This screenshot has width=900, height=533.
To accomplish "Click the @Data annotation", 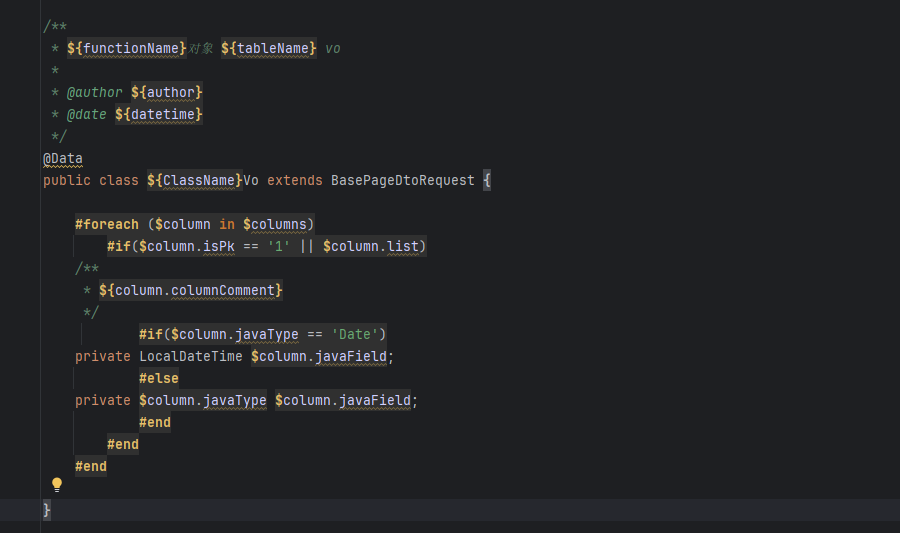I will click(63, 159).
